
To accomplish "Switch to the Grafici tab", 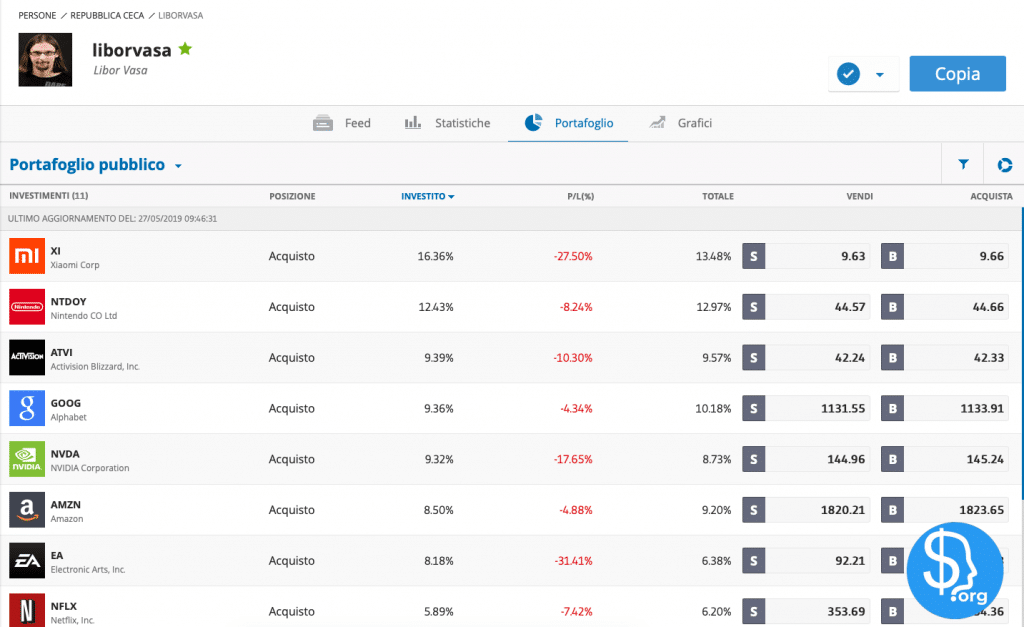I will pyautogui.click(x=680, y=123).
